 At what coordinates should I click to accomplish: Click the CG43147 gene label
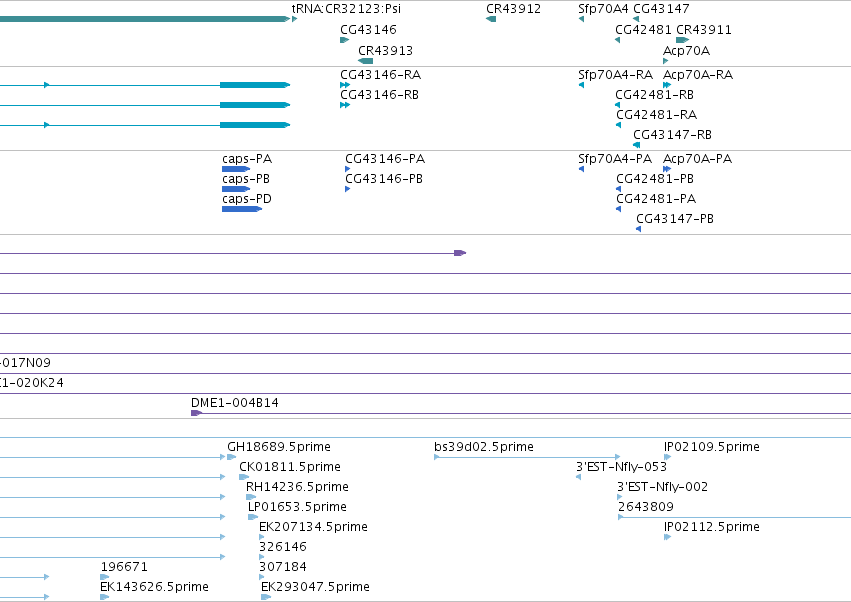661,9
